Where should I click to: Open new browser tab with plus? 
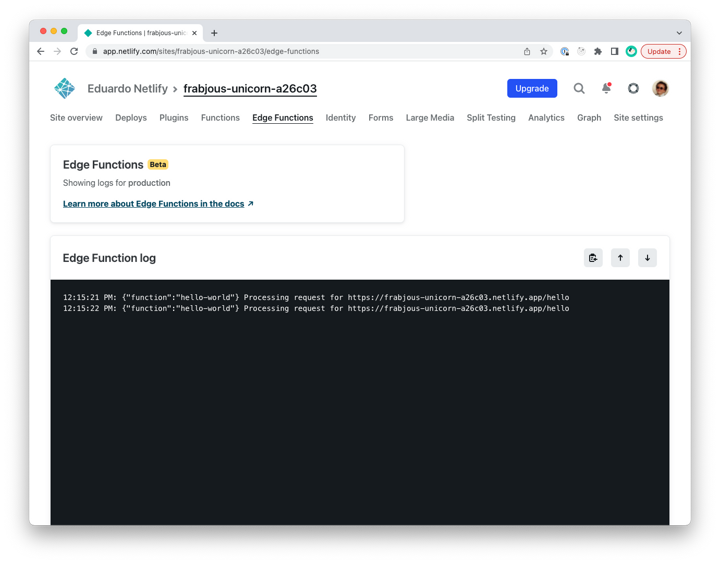214,33
